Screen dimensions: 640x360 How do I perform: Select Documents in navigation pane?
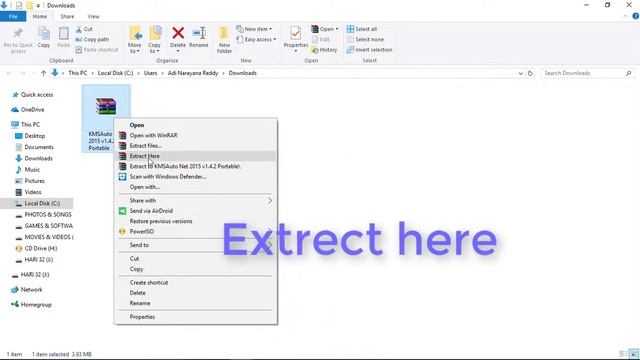pos(34,147)
